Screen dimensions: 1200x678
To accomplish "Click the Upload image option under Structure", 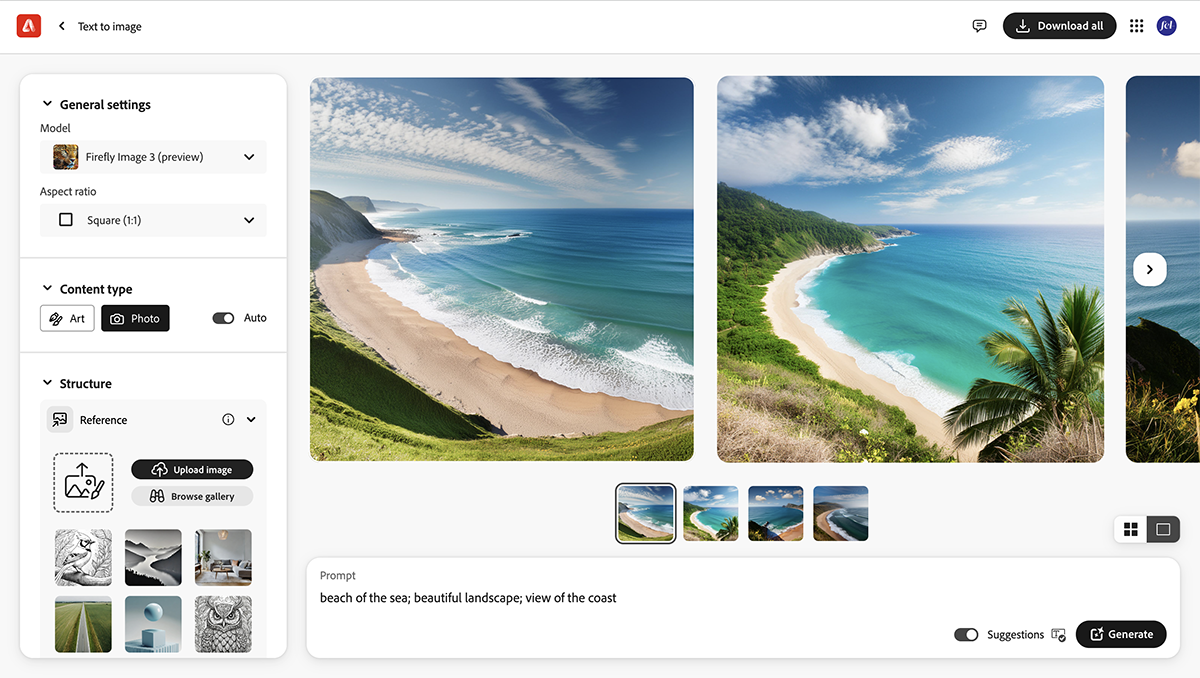I will tap(192, 469).
